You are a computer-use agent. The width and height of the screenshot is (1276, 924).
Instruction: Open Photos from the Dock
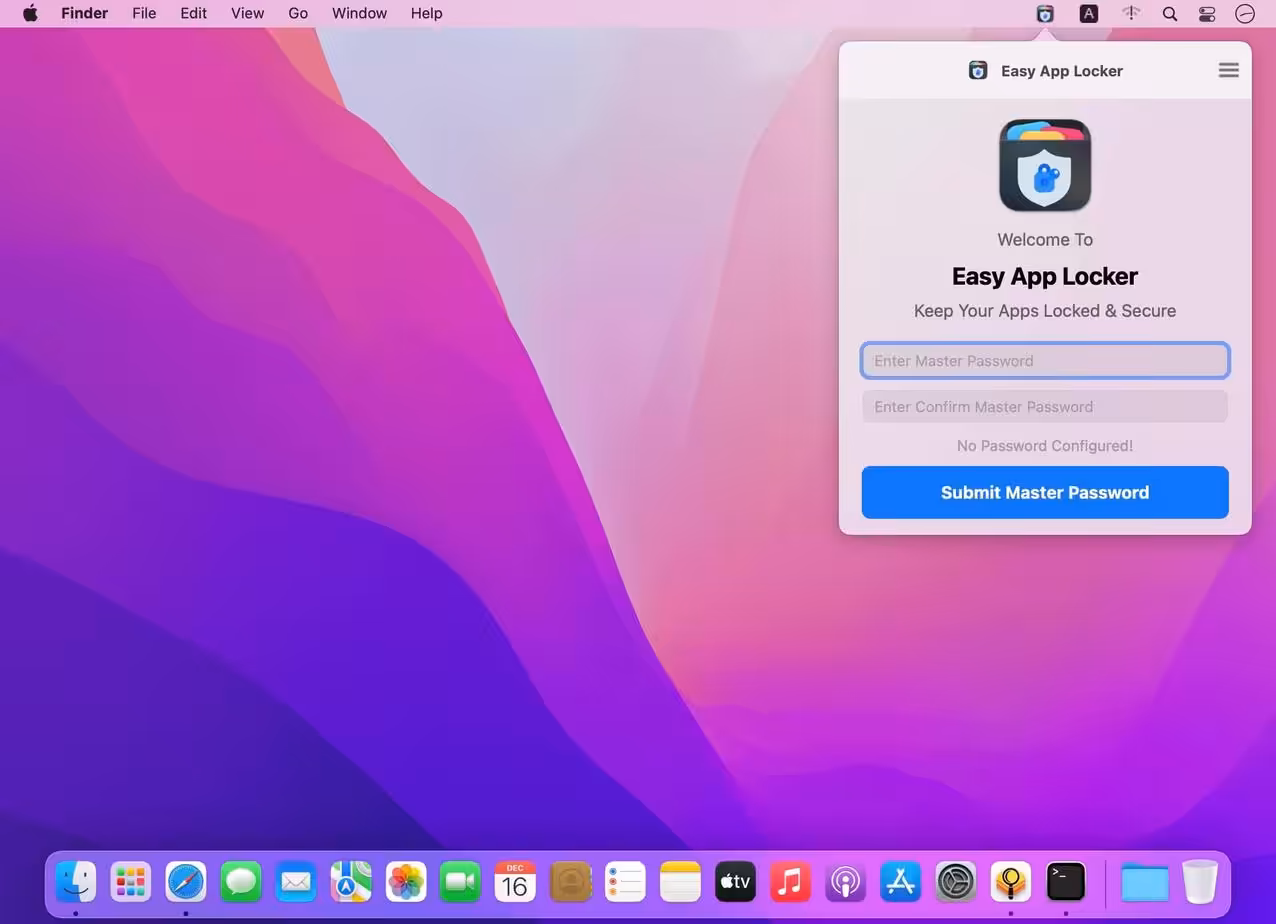[406, 882]
